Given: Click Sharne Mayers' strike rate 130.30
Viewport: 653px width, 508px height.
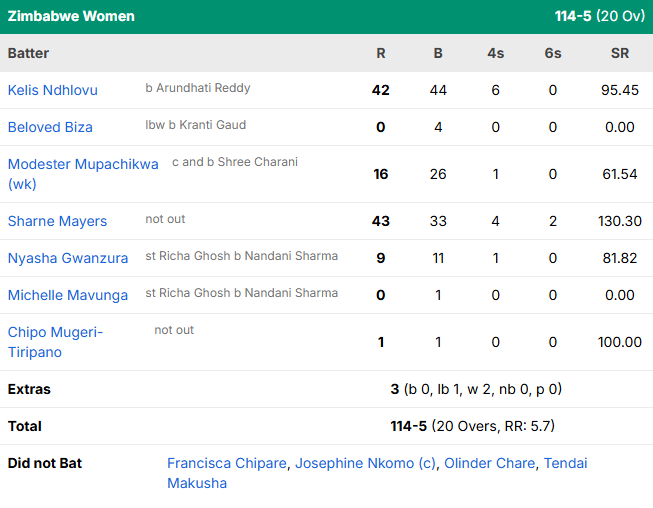Looking at the screenshot, I should click(620, 221).
